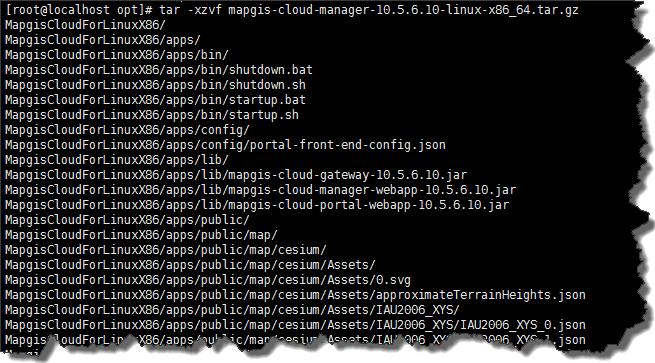
Task: Click the apps/config/ directory line
Action: tap(127, 130)
